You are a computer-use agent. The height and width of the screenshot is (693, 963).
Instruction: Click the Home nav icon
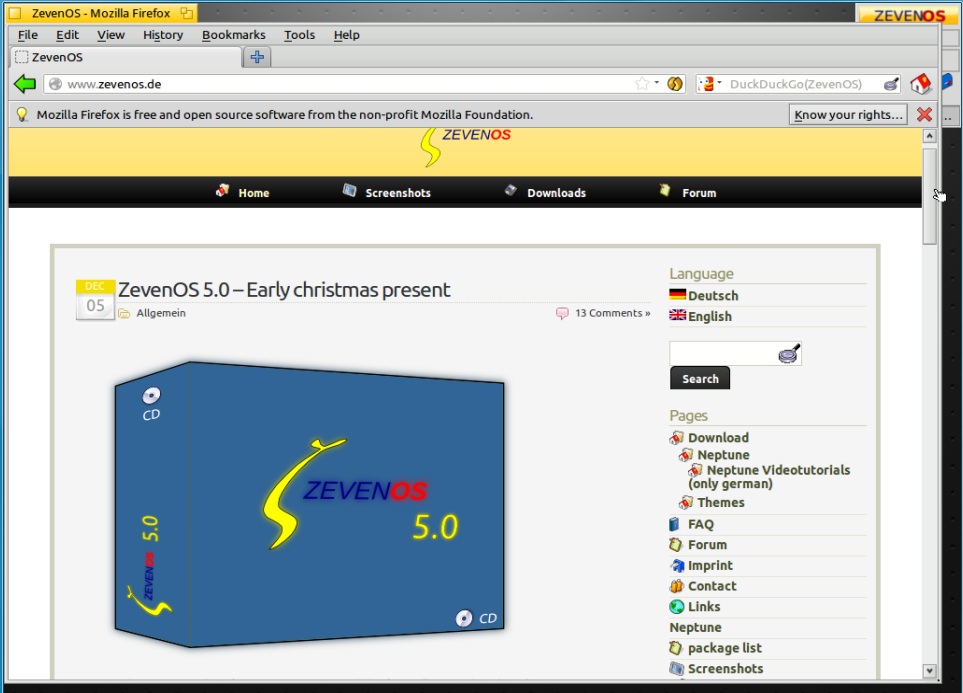[x=222, y=190]
